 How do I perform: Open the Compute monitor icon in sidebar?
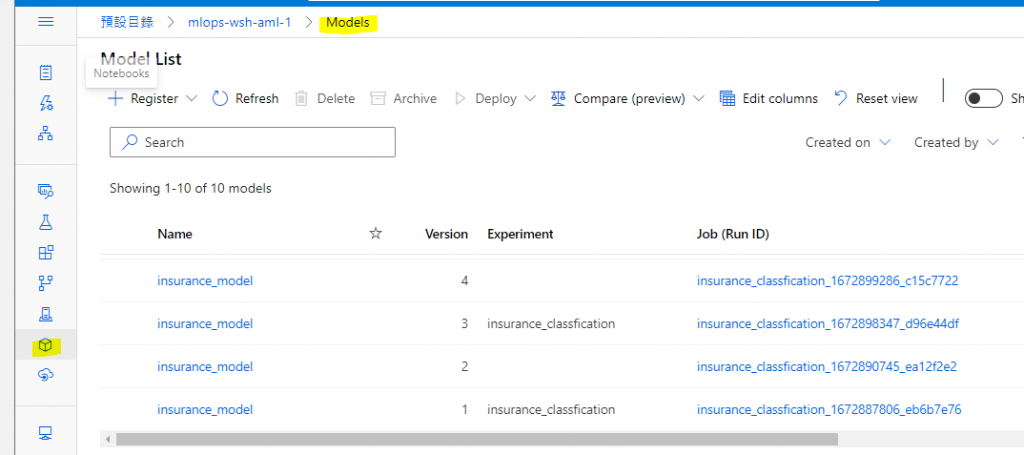[x=45, y=433]
